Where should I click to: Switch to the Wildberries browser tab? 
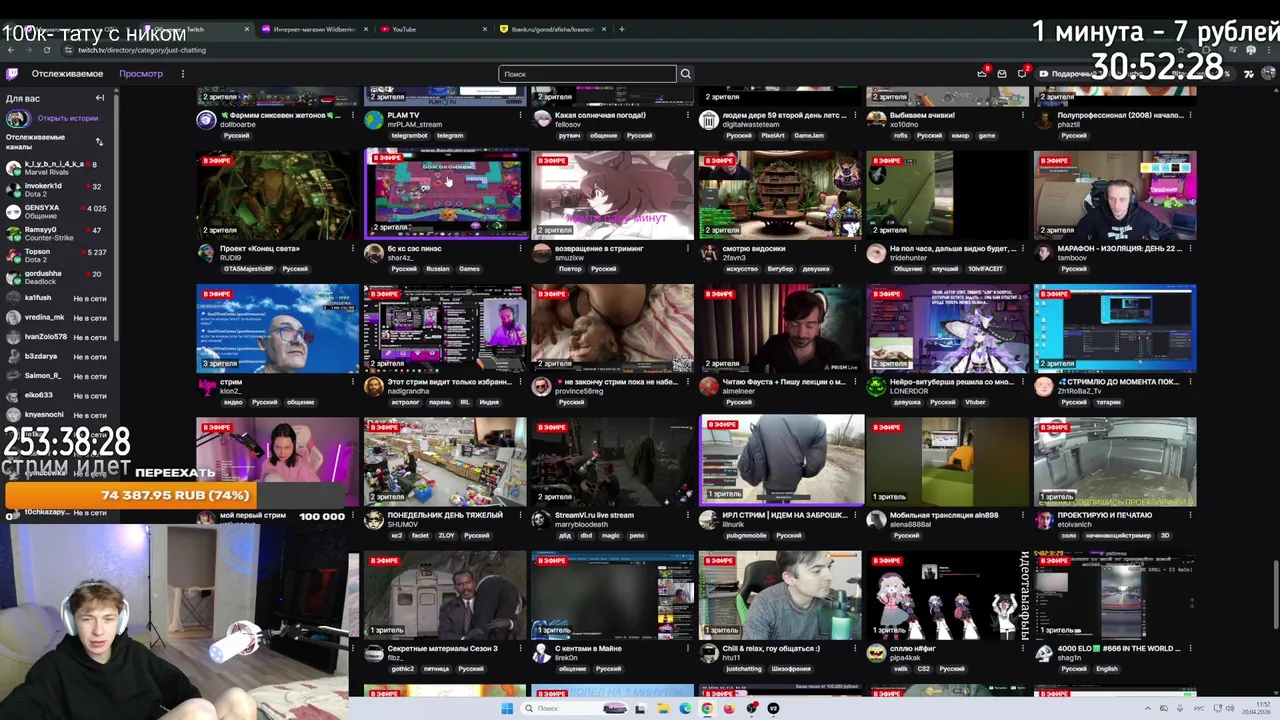[313, 29]
